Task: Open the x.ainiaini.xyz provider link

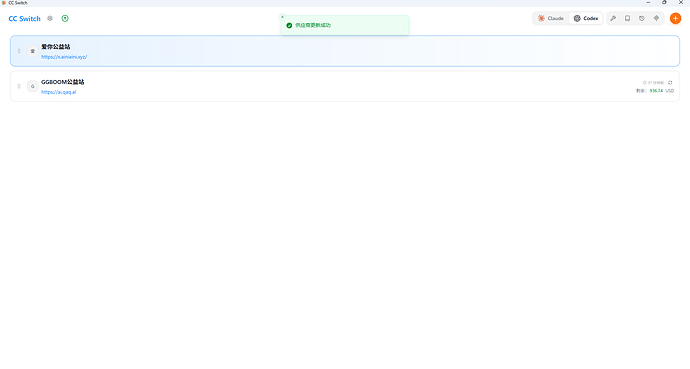Action: pos(64,57)
